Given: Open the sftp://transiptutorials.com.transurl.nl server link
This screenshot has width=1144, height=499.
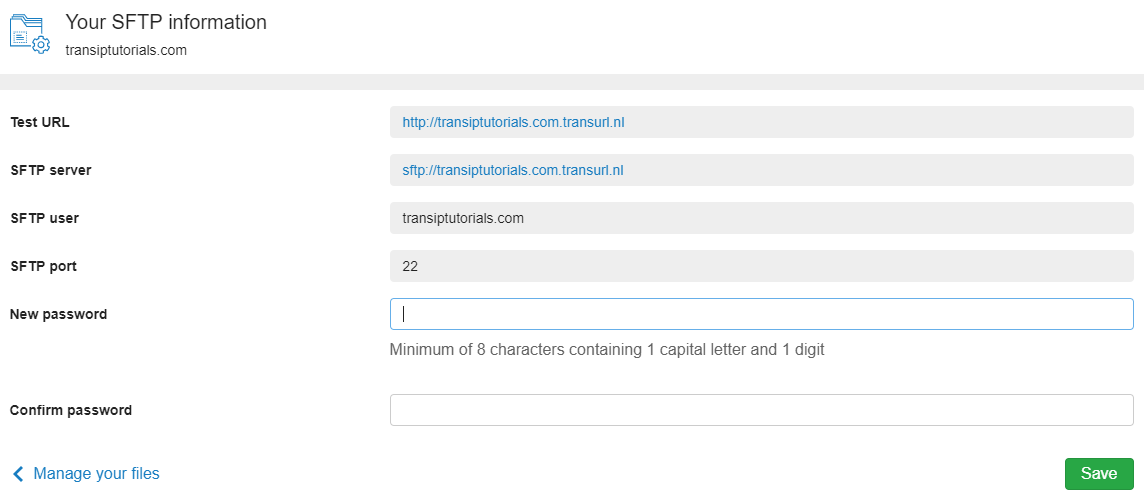Looking at the screenshot, I should (x=512, y=170).
